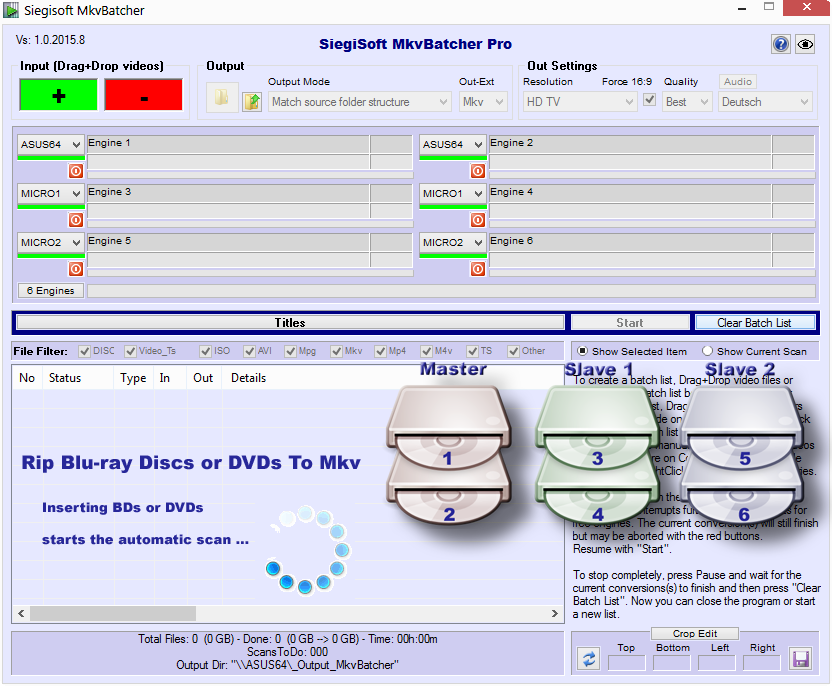Toggle the Force 16:9 checkbox
Screen dimensions: 832x686
tap(649, 100)
